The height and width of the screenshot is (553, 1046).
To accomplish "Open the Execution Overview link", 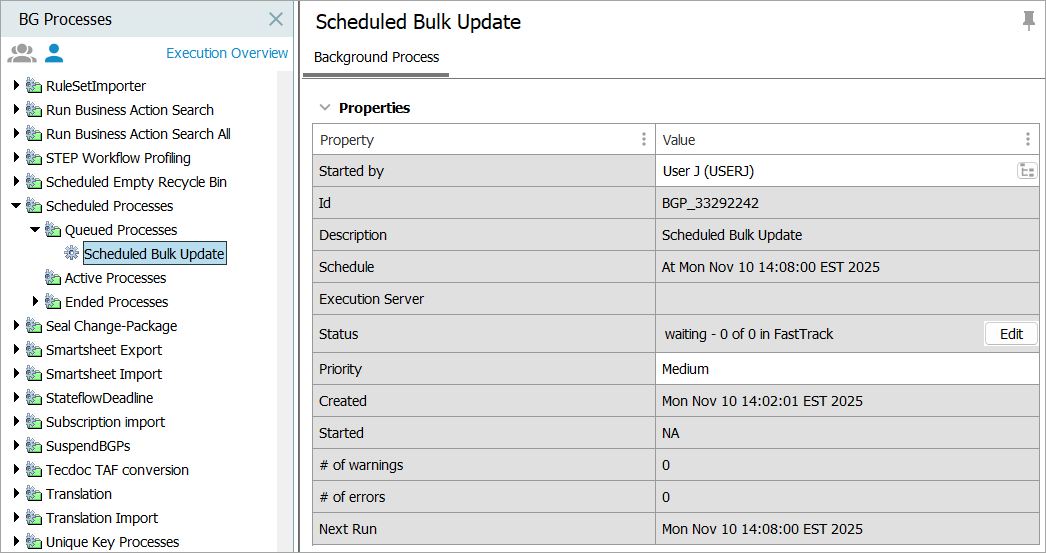I will coord(227,53).
